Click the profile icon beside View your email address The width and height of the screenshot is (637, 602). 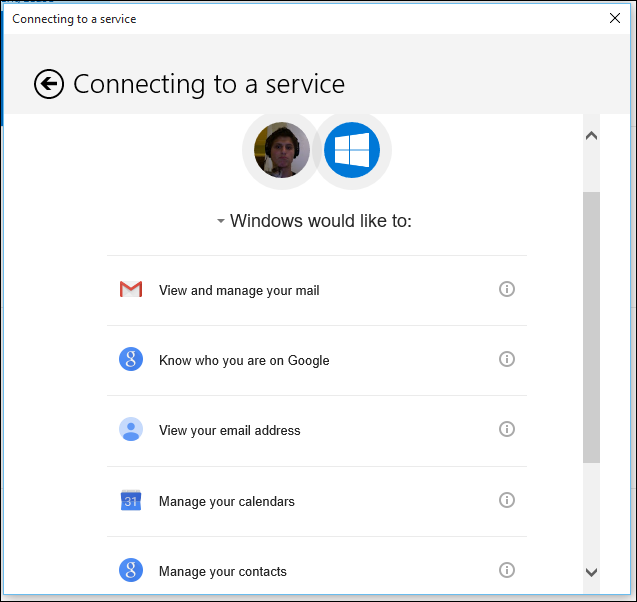pyautogui.click(x=131, y=430)
